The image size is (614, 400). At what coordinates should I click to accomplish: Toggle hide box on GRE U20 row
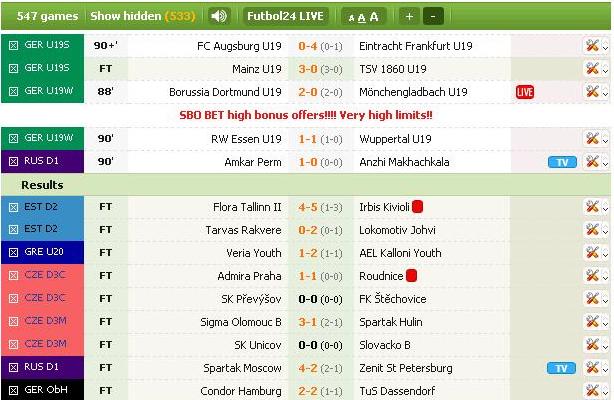pos(13,252)
